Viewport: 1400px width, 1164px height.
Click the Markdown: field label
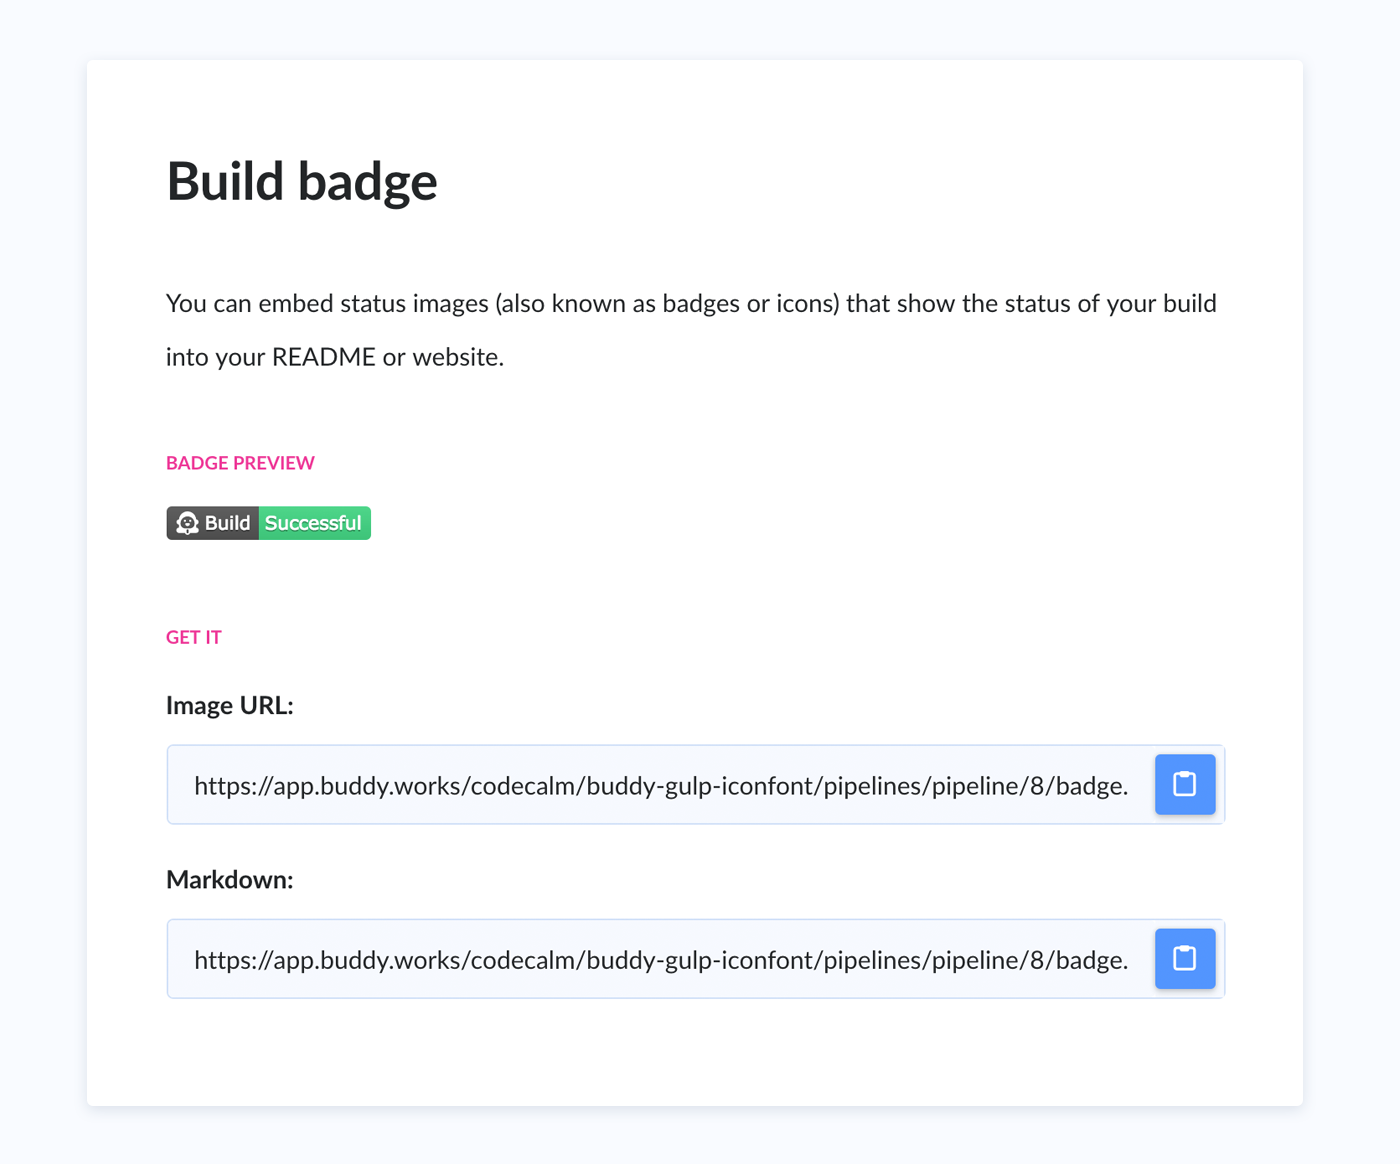[x=230, y=879]
